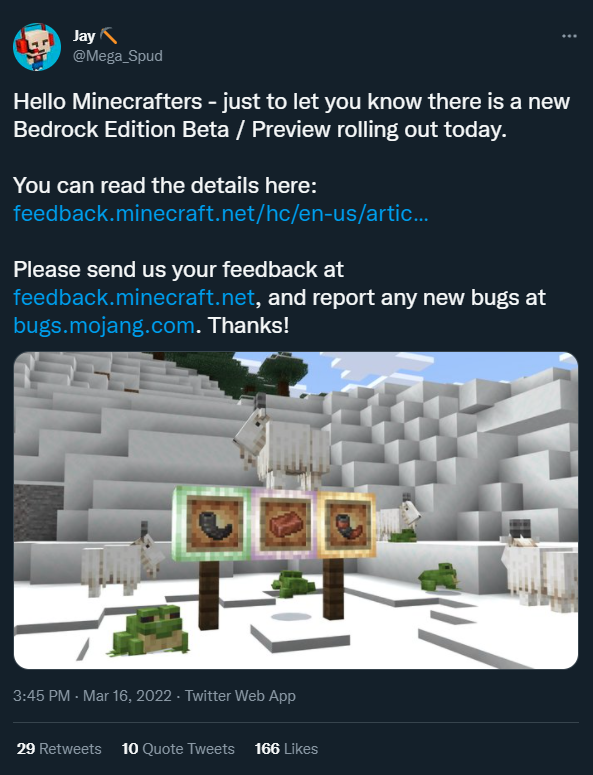Open the tweet's three-dot more options menu
Image resolution: width=593 pixels, height=775 pixels.
pyautogui.click(x=569, y=36)
